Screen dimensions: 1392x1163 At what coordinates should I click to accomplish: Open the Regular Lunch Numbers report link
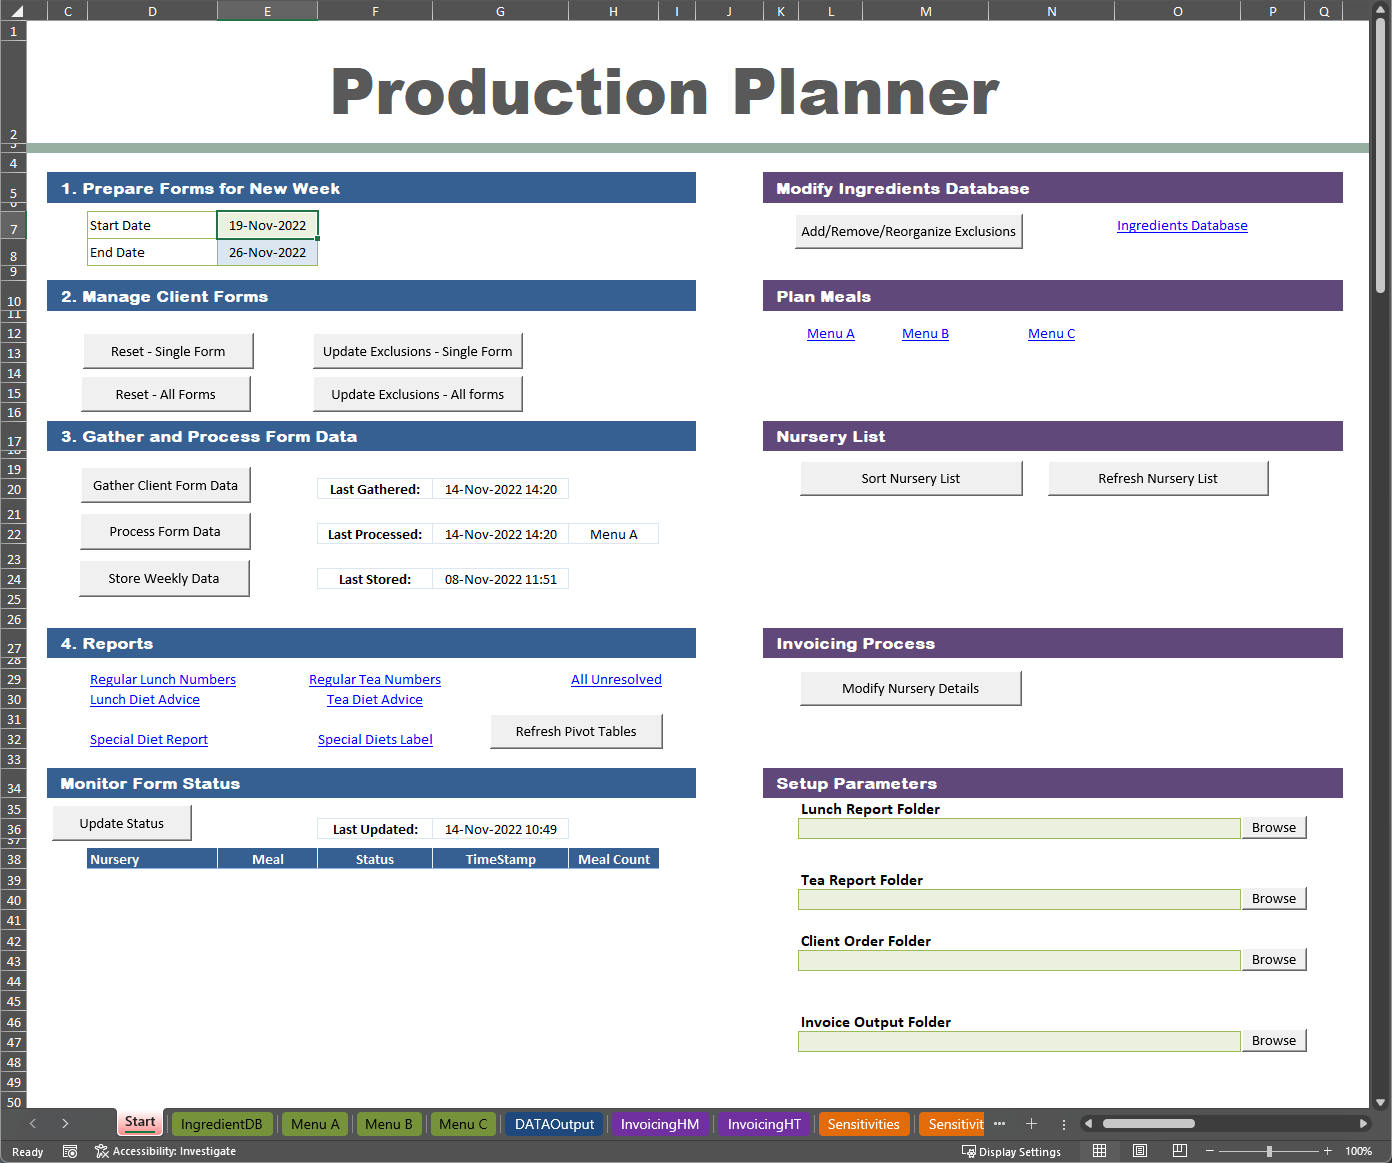click(x=162, y=679)
